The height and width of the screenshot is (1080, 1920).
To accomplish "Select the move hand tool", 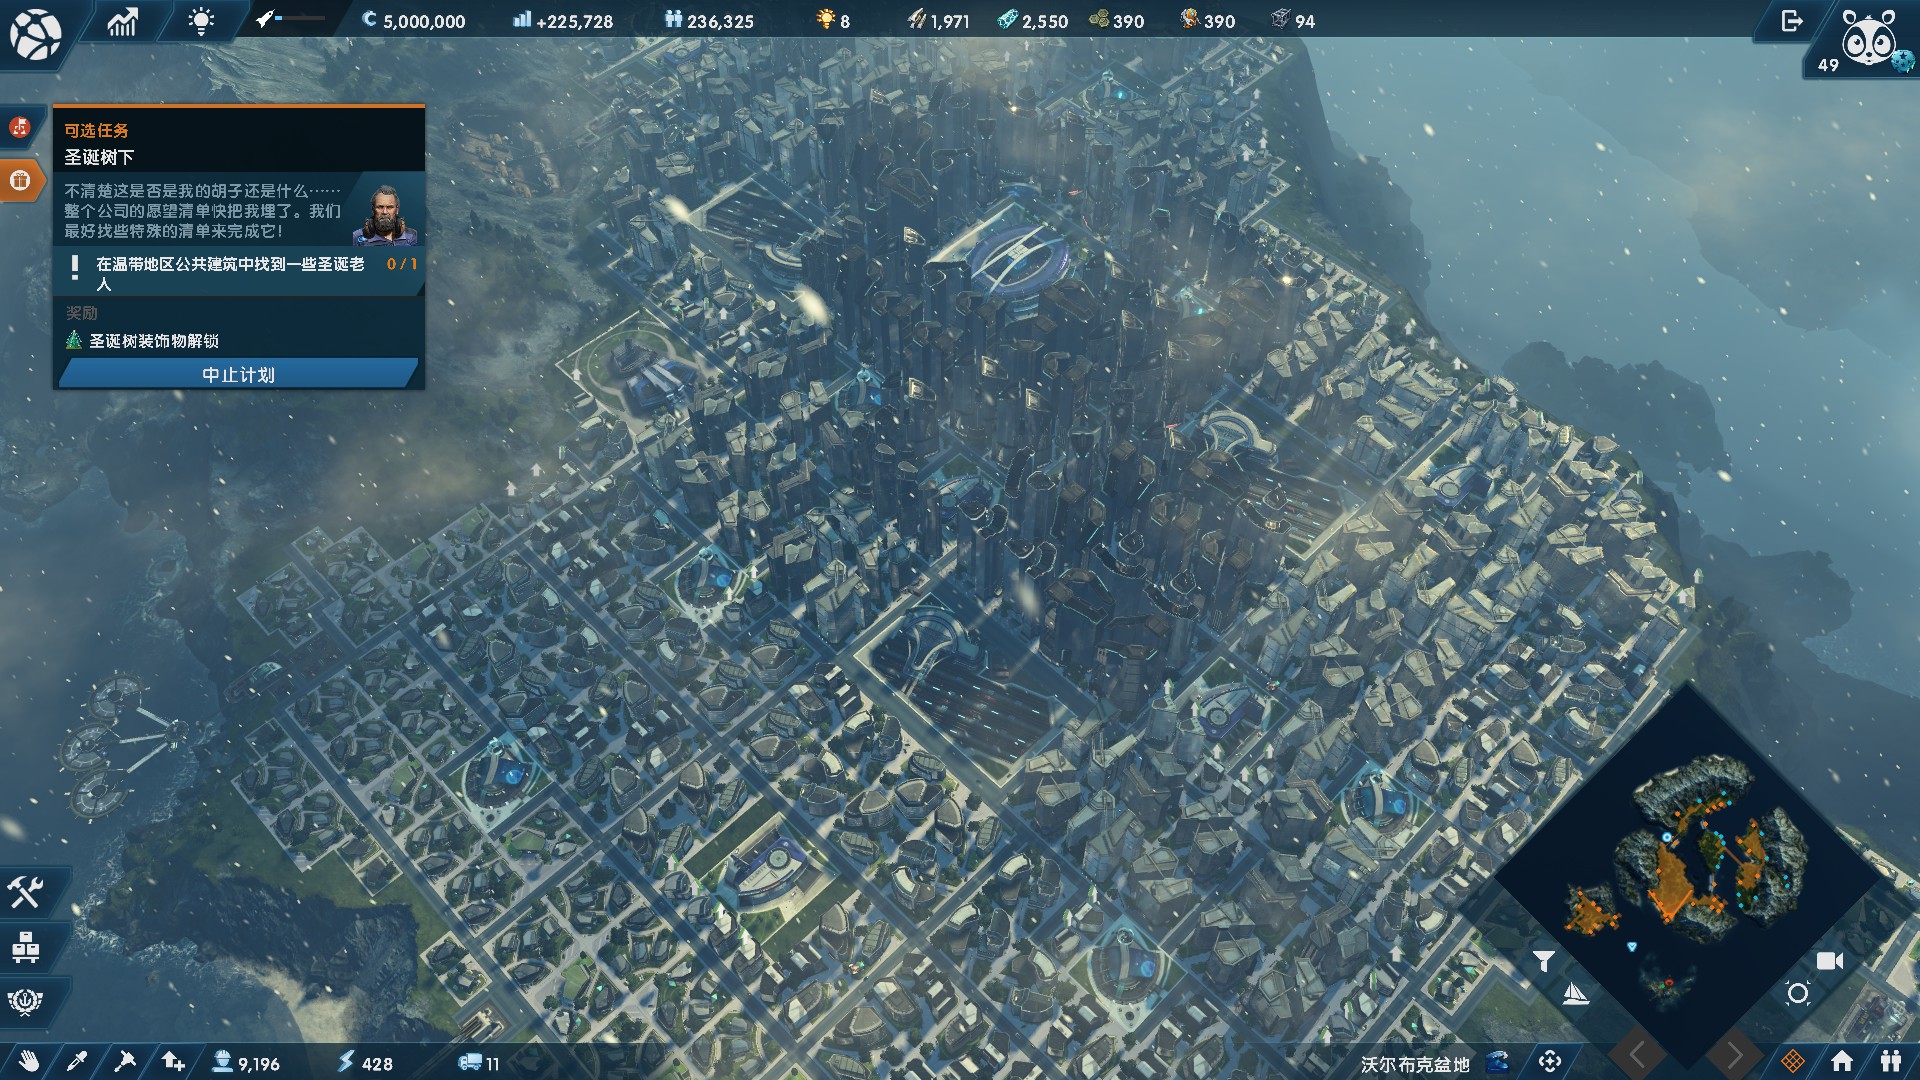I will (29, 1061).
